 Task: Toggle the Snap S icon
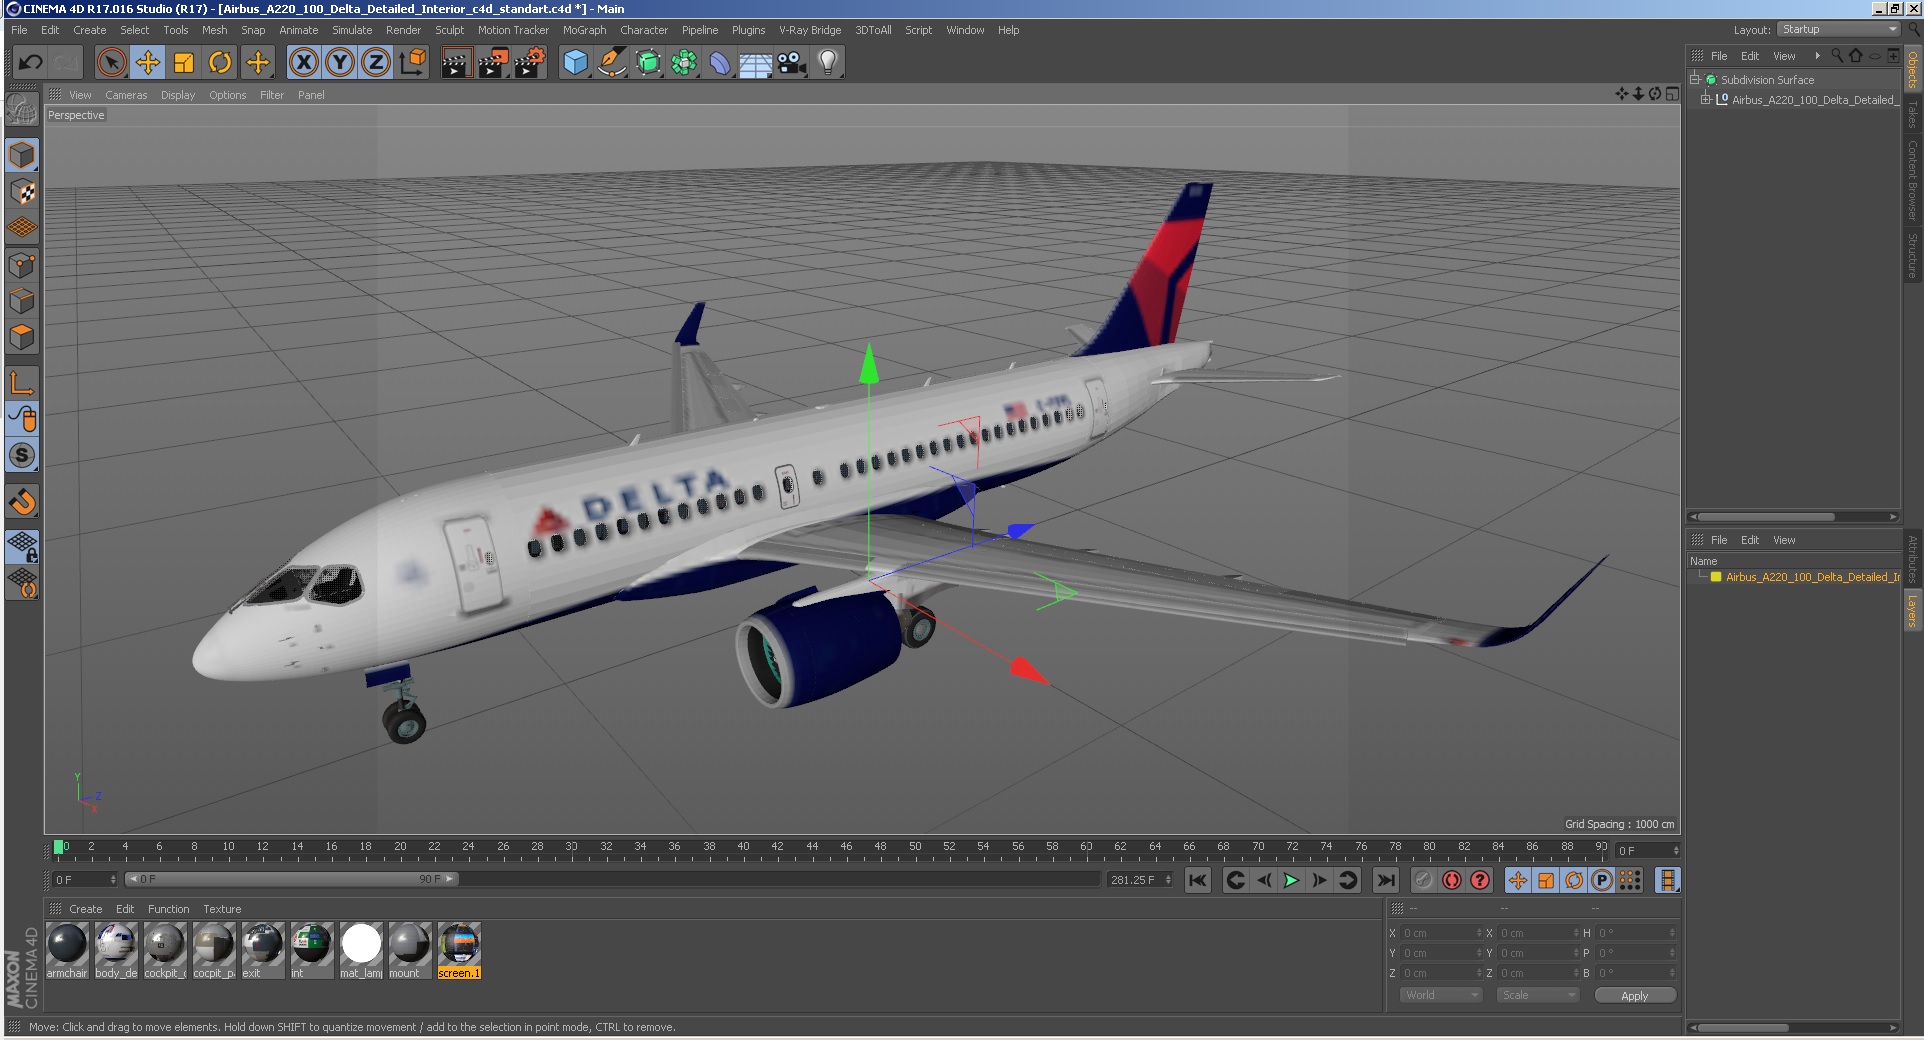(22, 455)
